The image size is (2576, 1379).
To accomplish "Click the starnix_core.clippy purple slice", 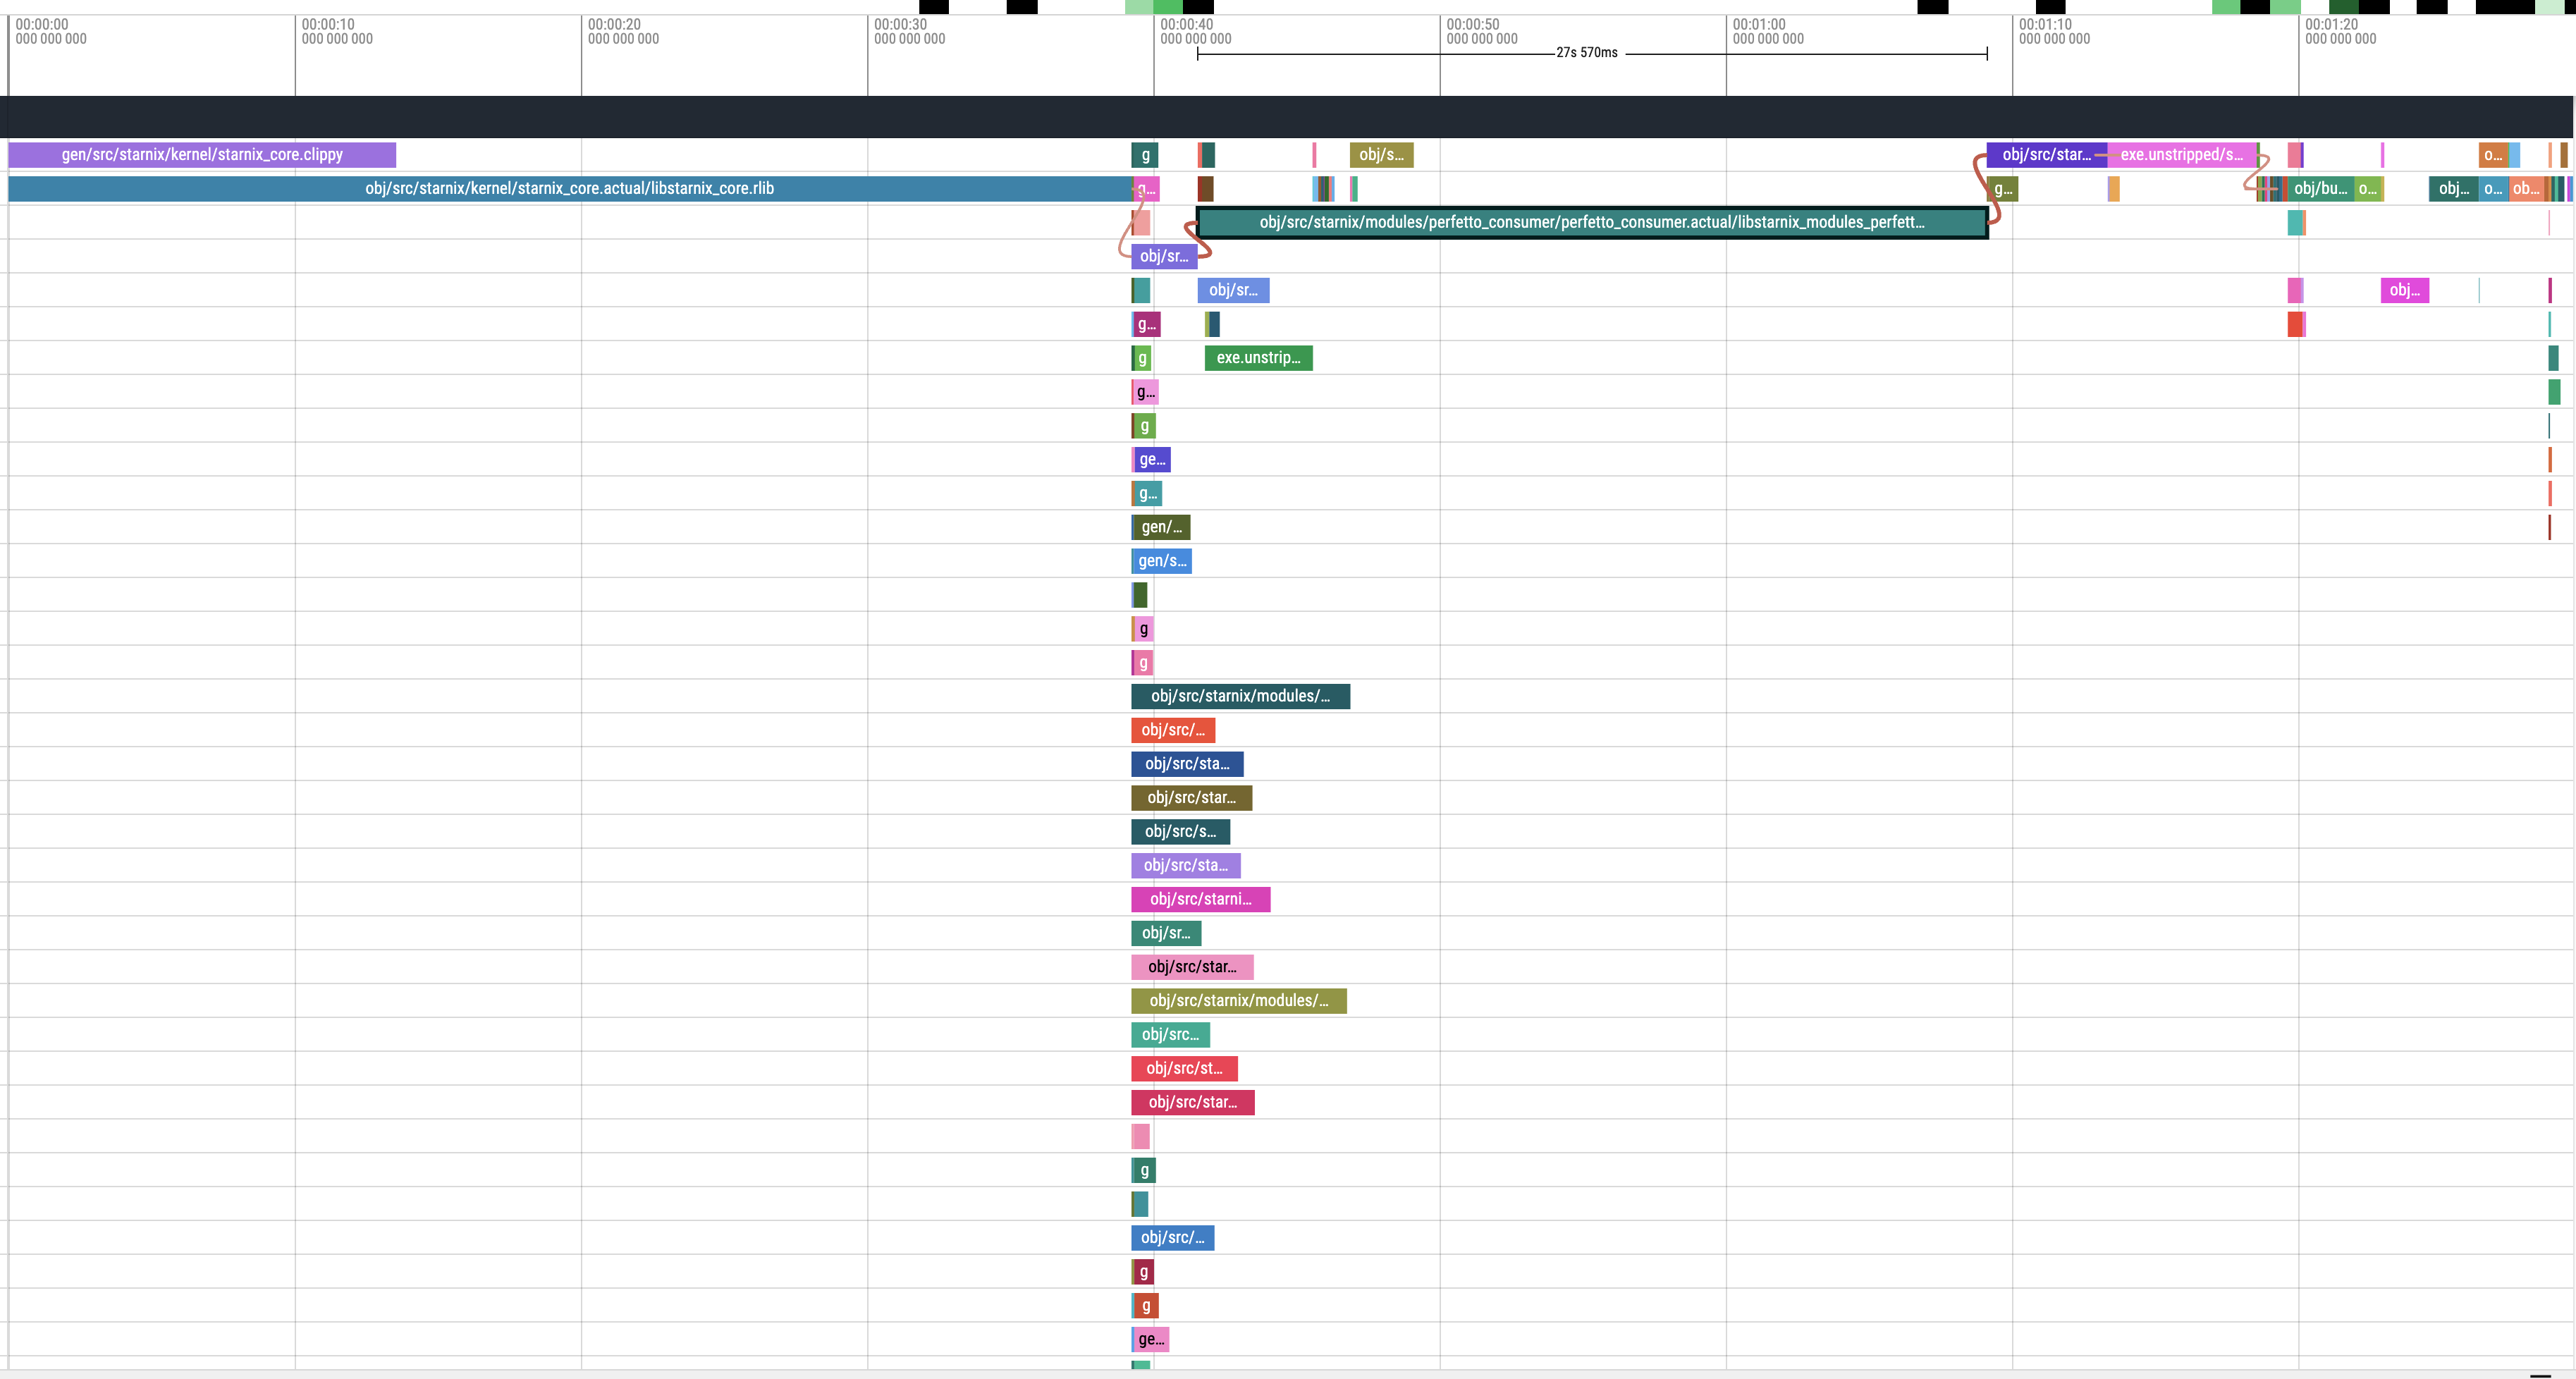I will point(201,155).
